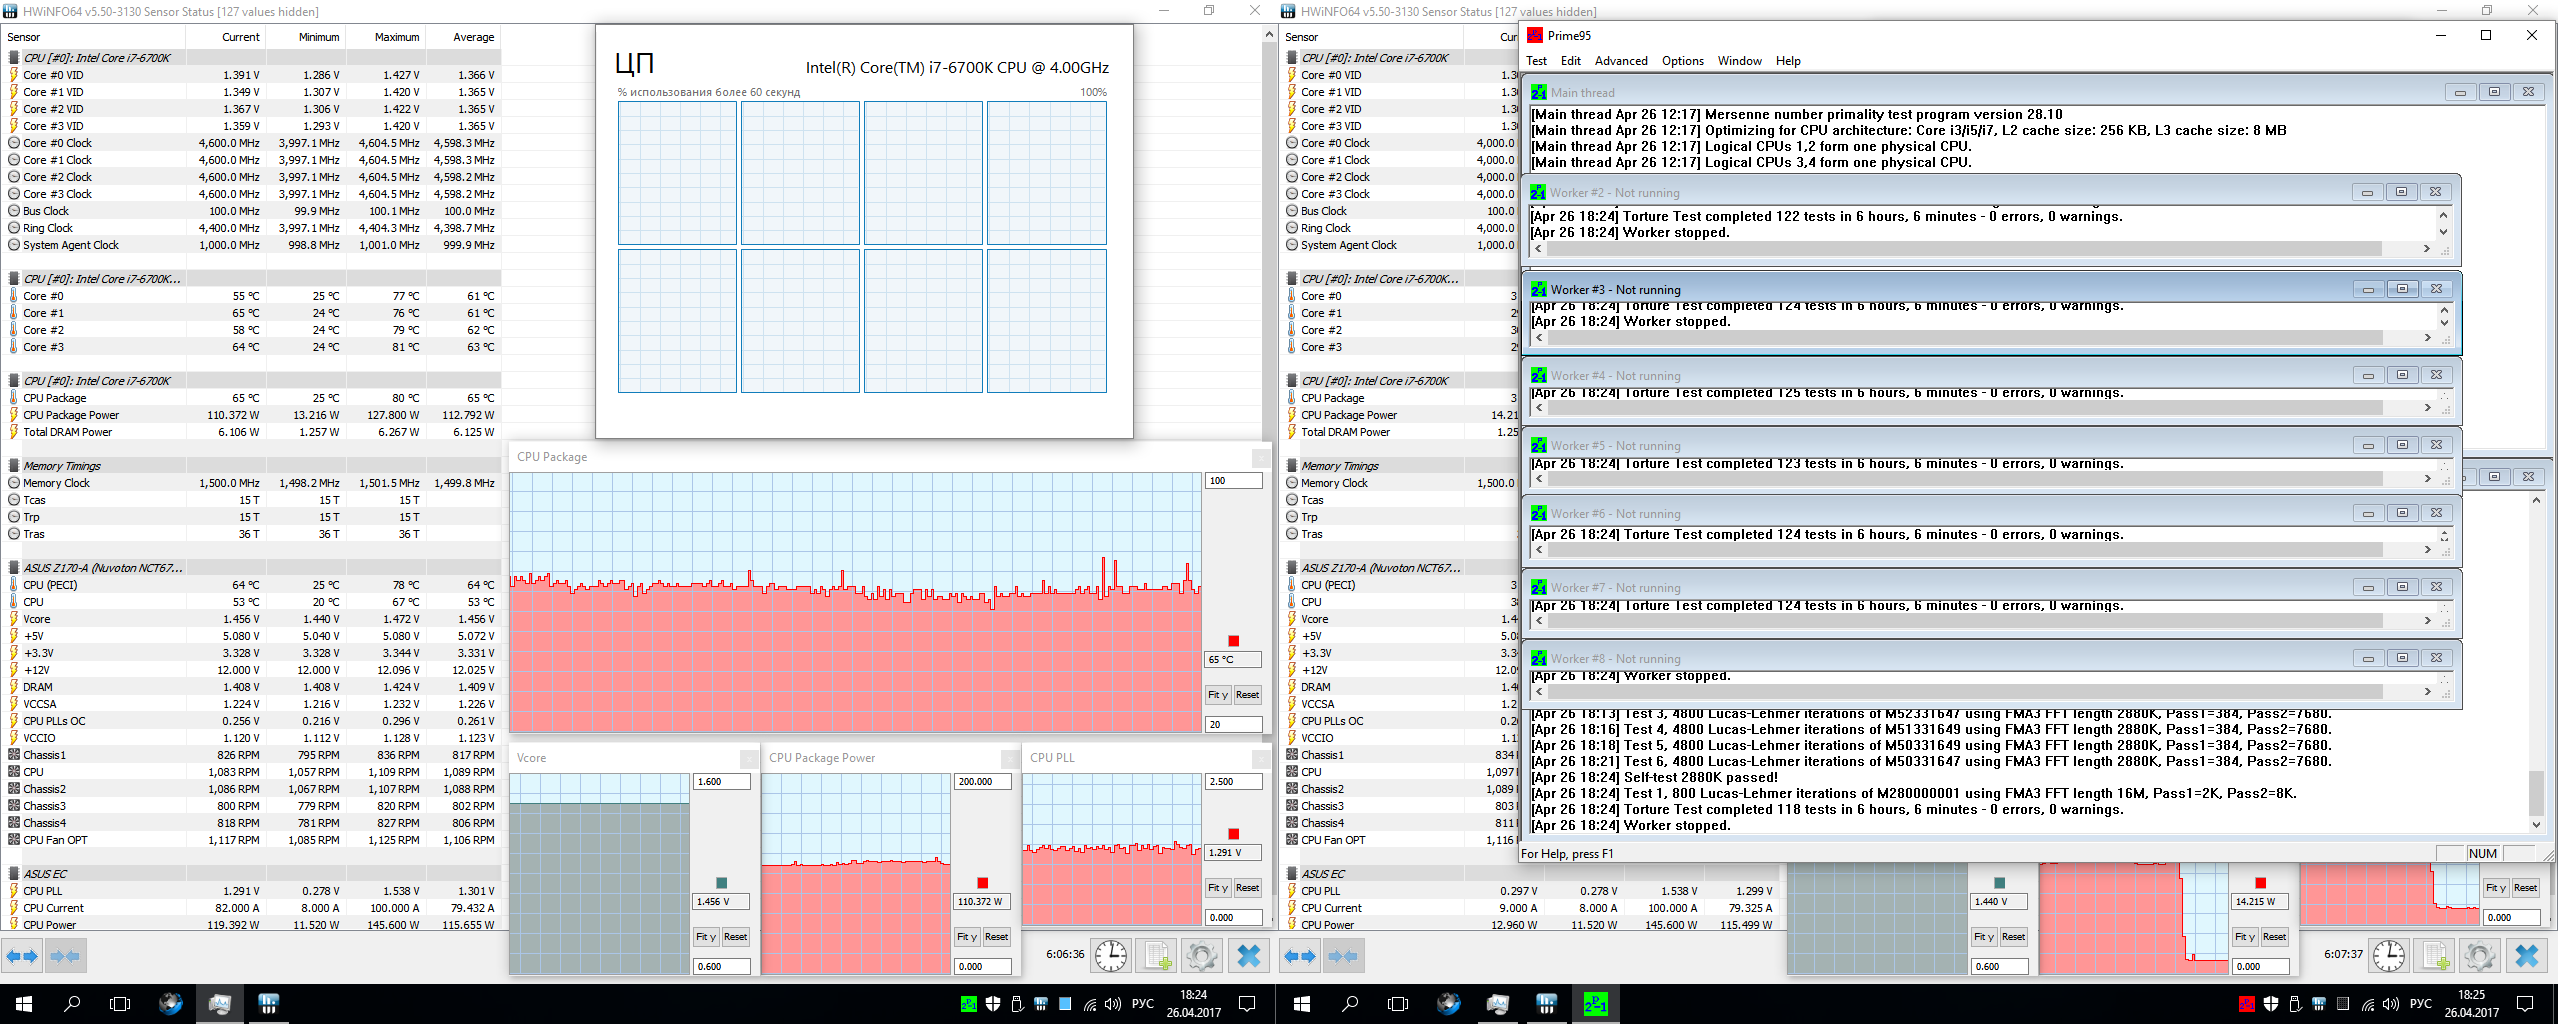
Task: Click Reset in the Vcore graph showing 1.456 V
Action: (735, 937)
